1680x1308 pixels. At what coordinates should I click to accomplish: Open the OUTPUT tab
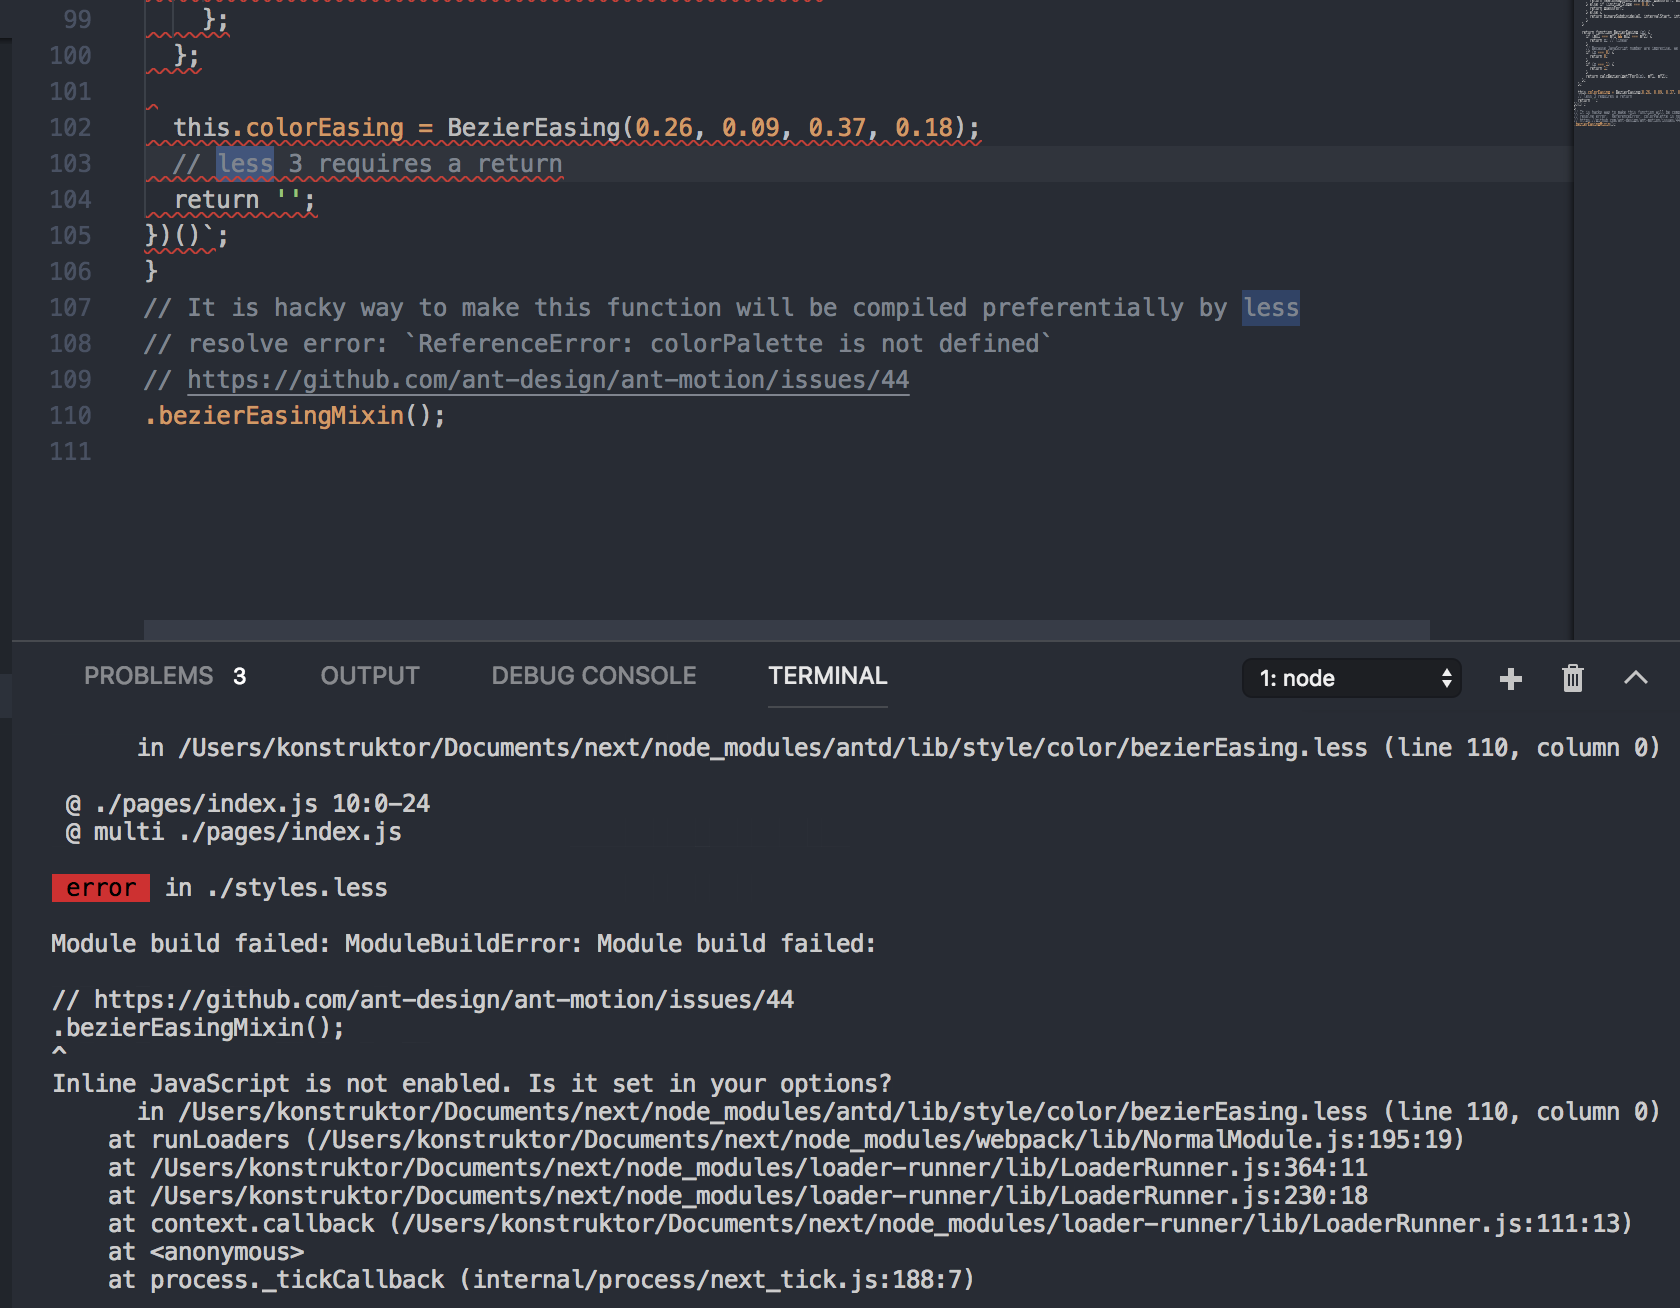(x=370, y=676)
